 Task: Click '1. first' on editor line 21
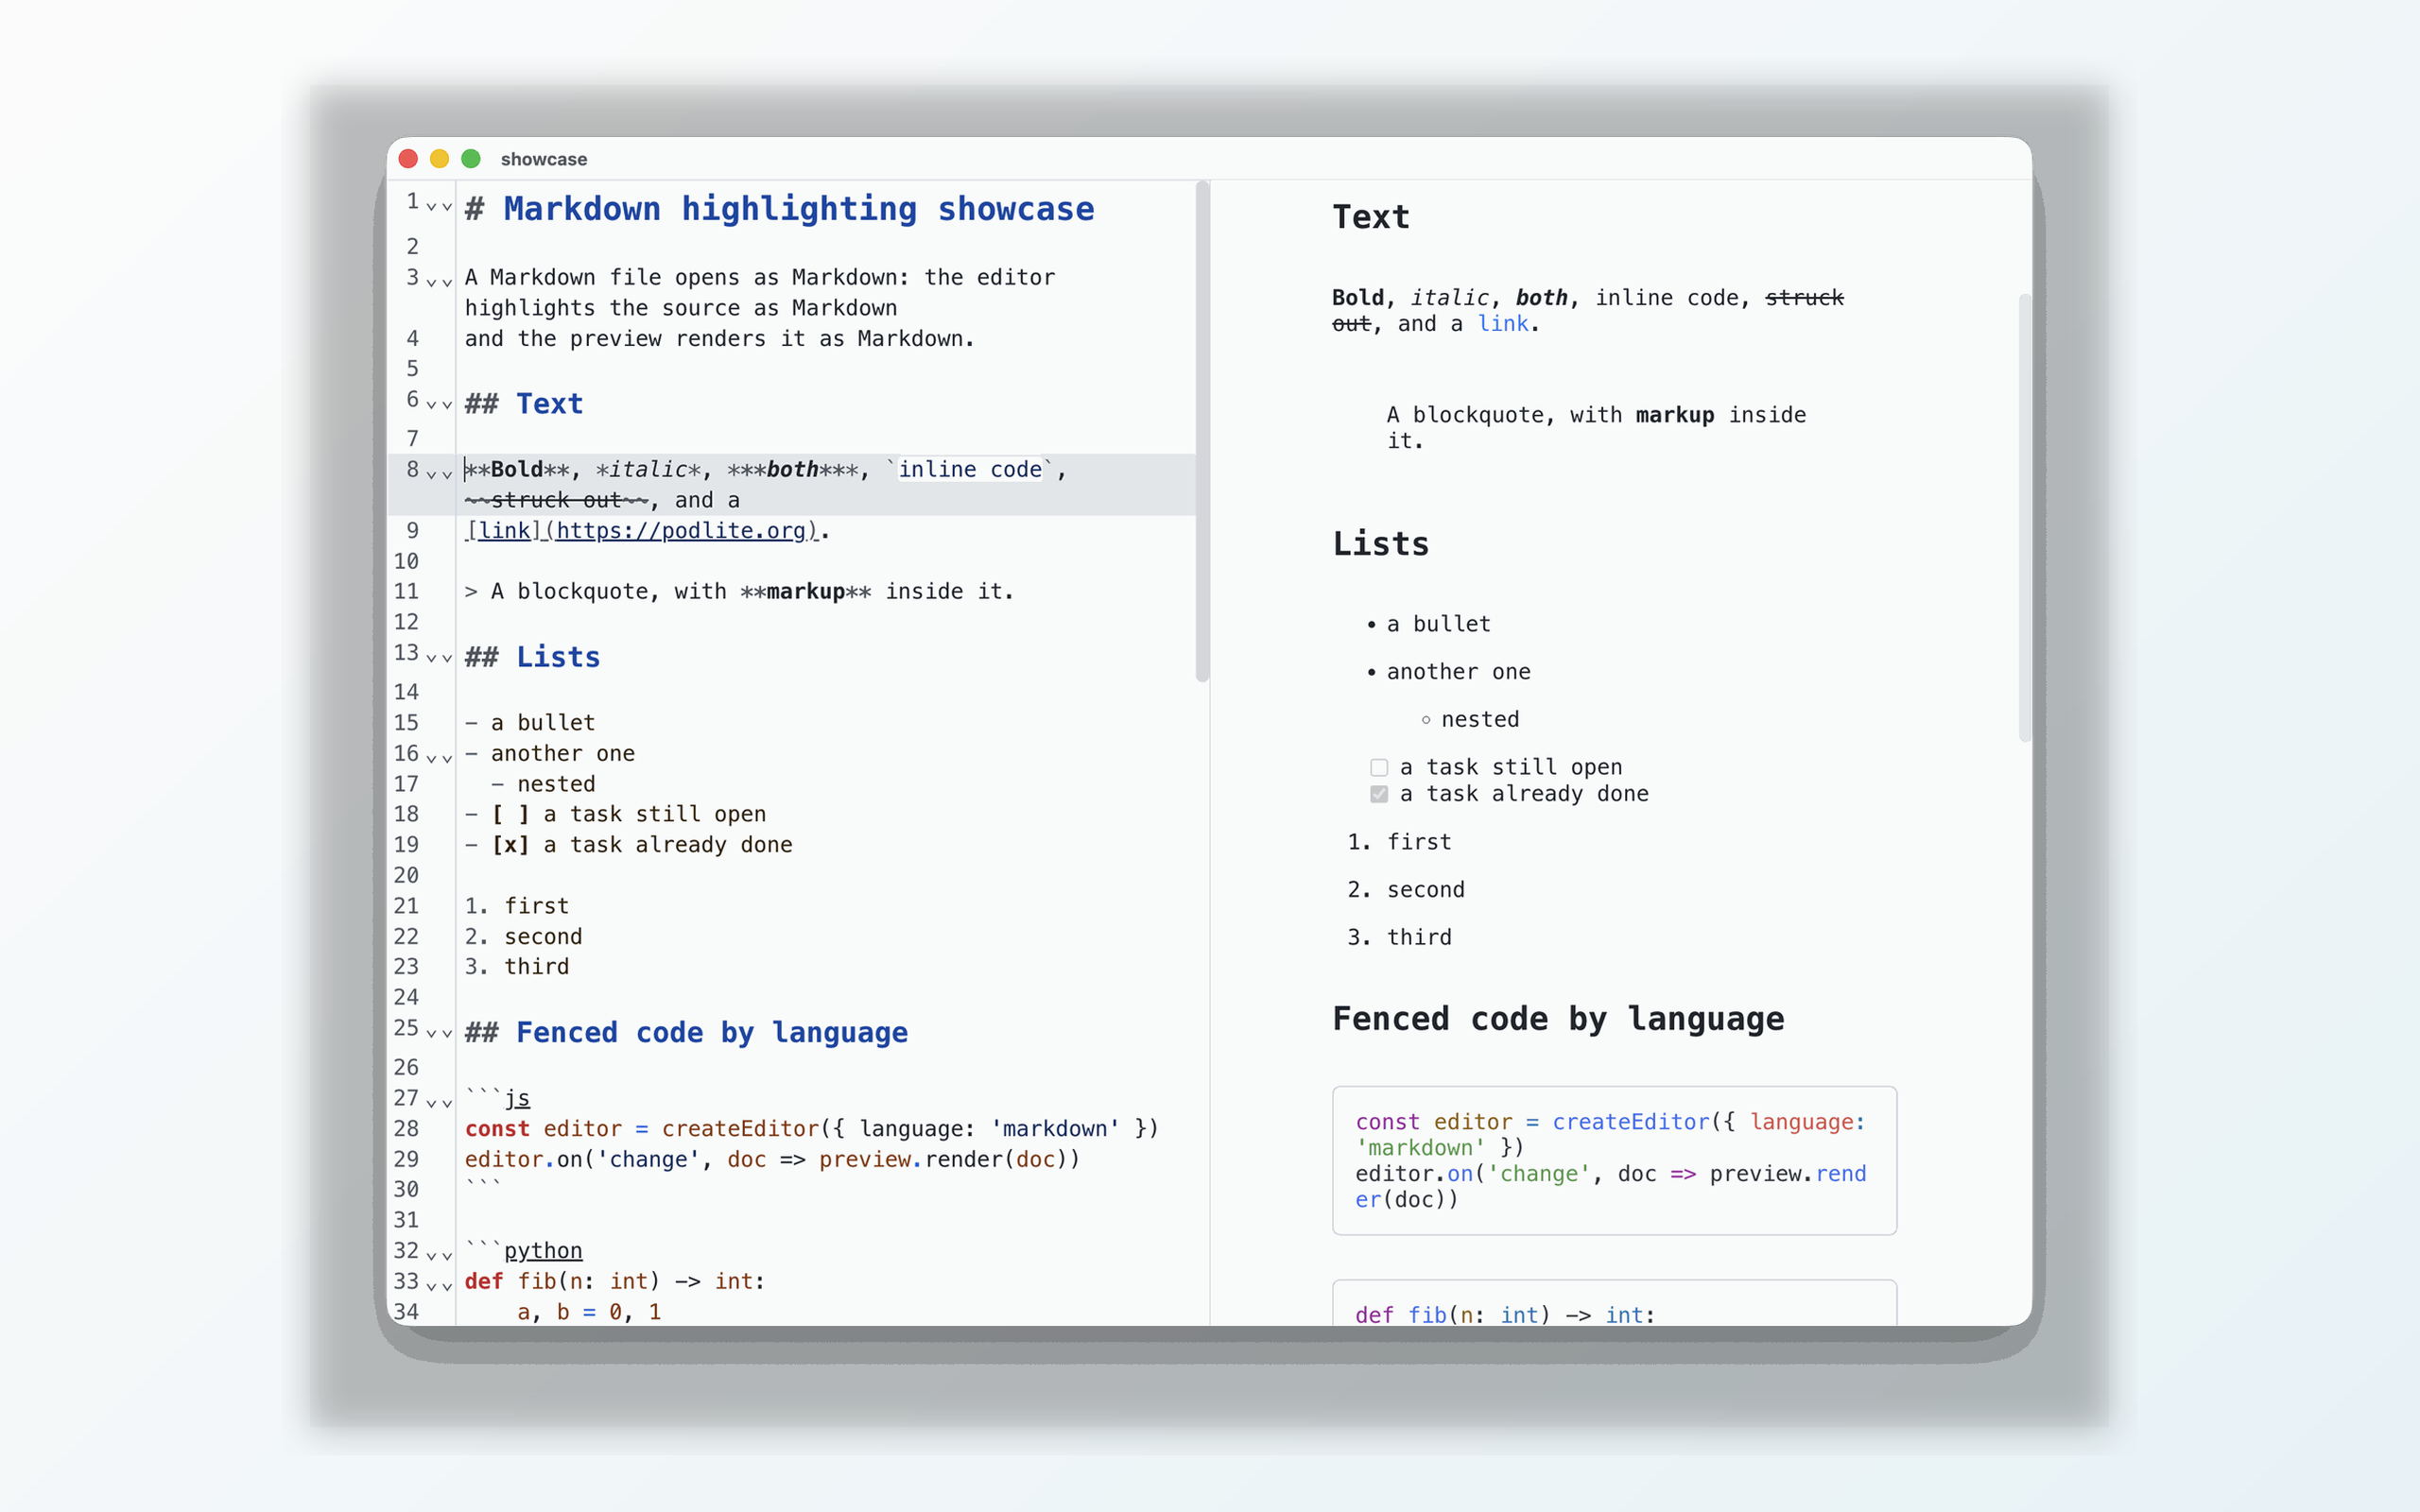[x=517, y=906]
